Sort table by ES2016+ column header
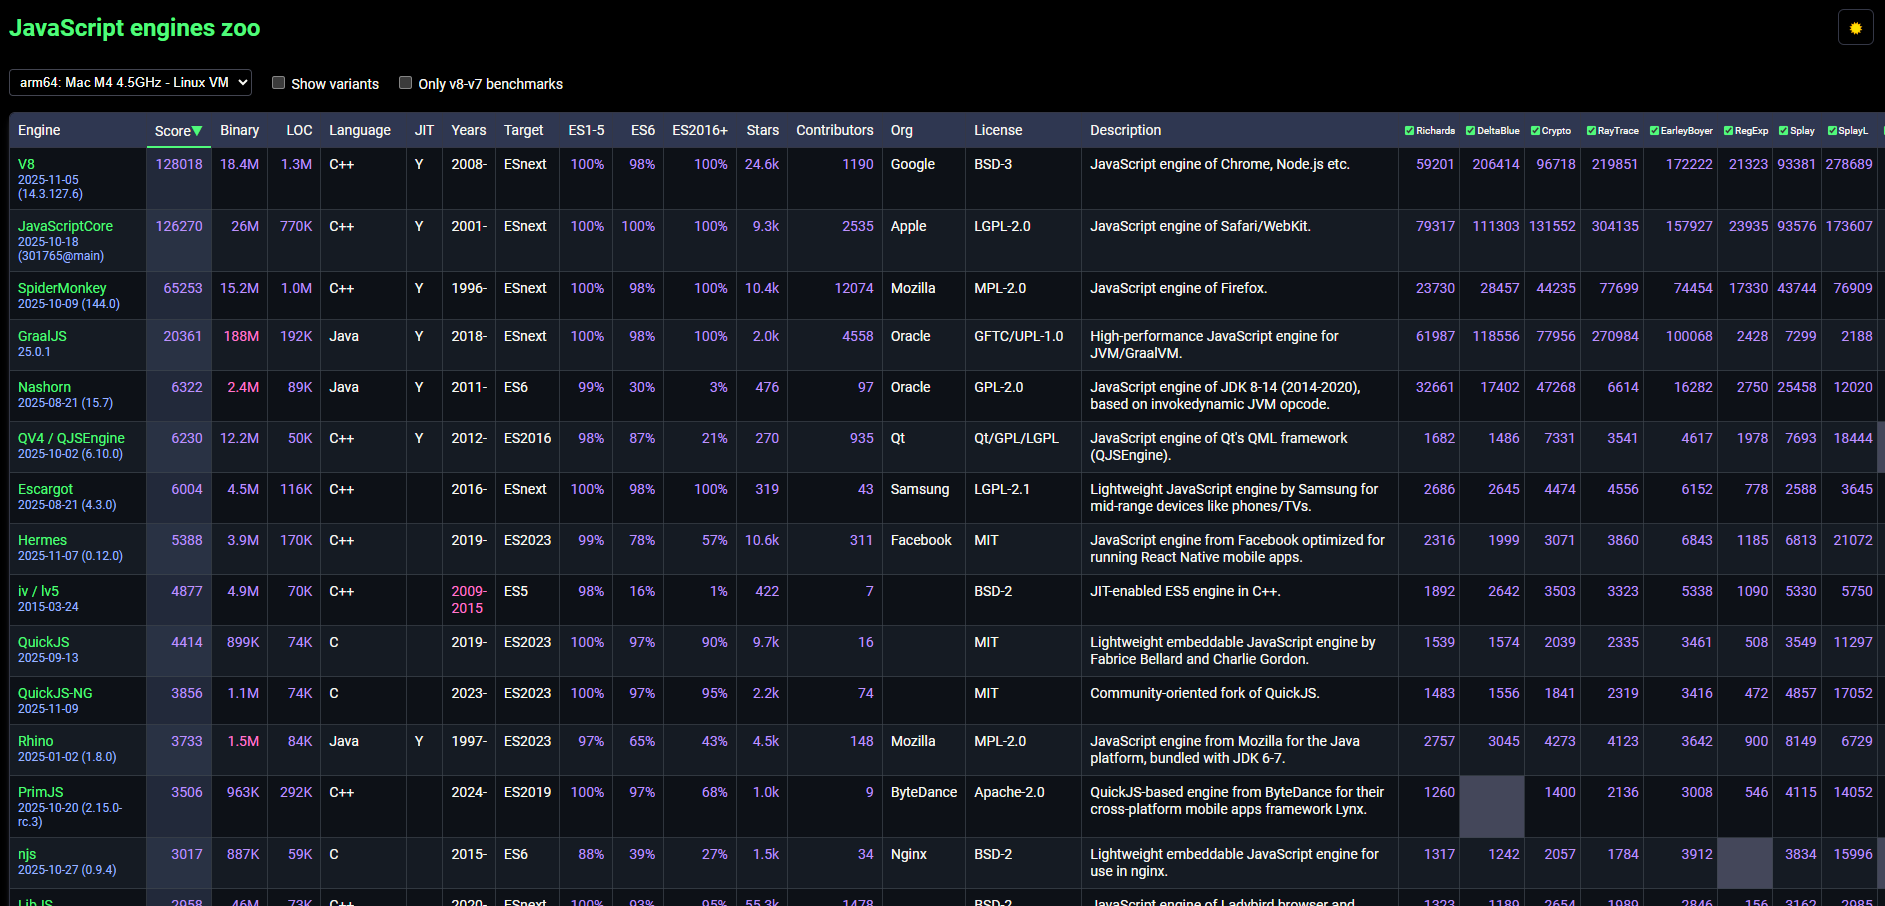This screenshot has width=1885, height=906. coord(700,130)
